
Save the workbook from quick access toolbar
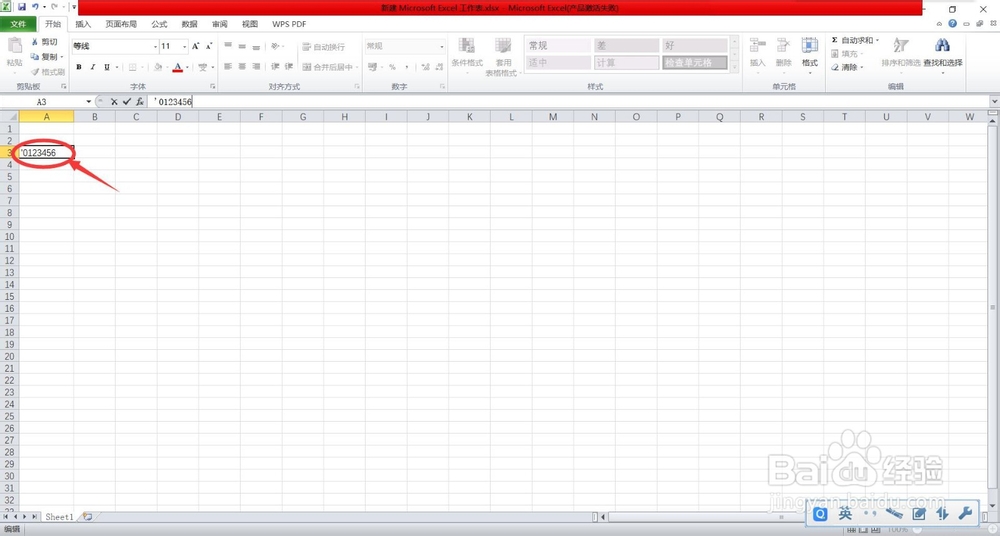coord(22,7)
